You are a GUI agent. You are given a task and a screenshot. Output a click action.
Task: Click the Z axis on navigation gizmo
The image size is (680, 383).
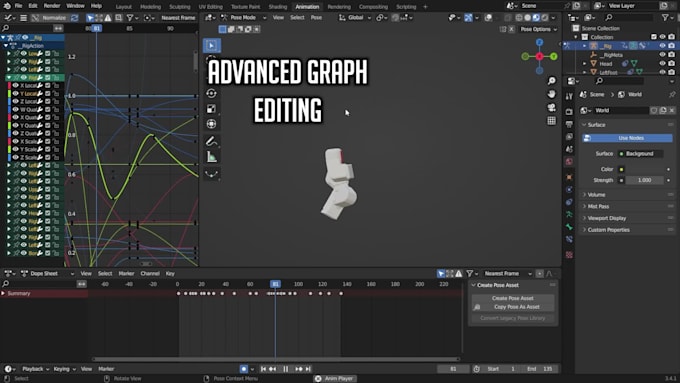coord(539,42)
